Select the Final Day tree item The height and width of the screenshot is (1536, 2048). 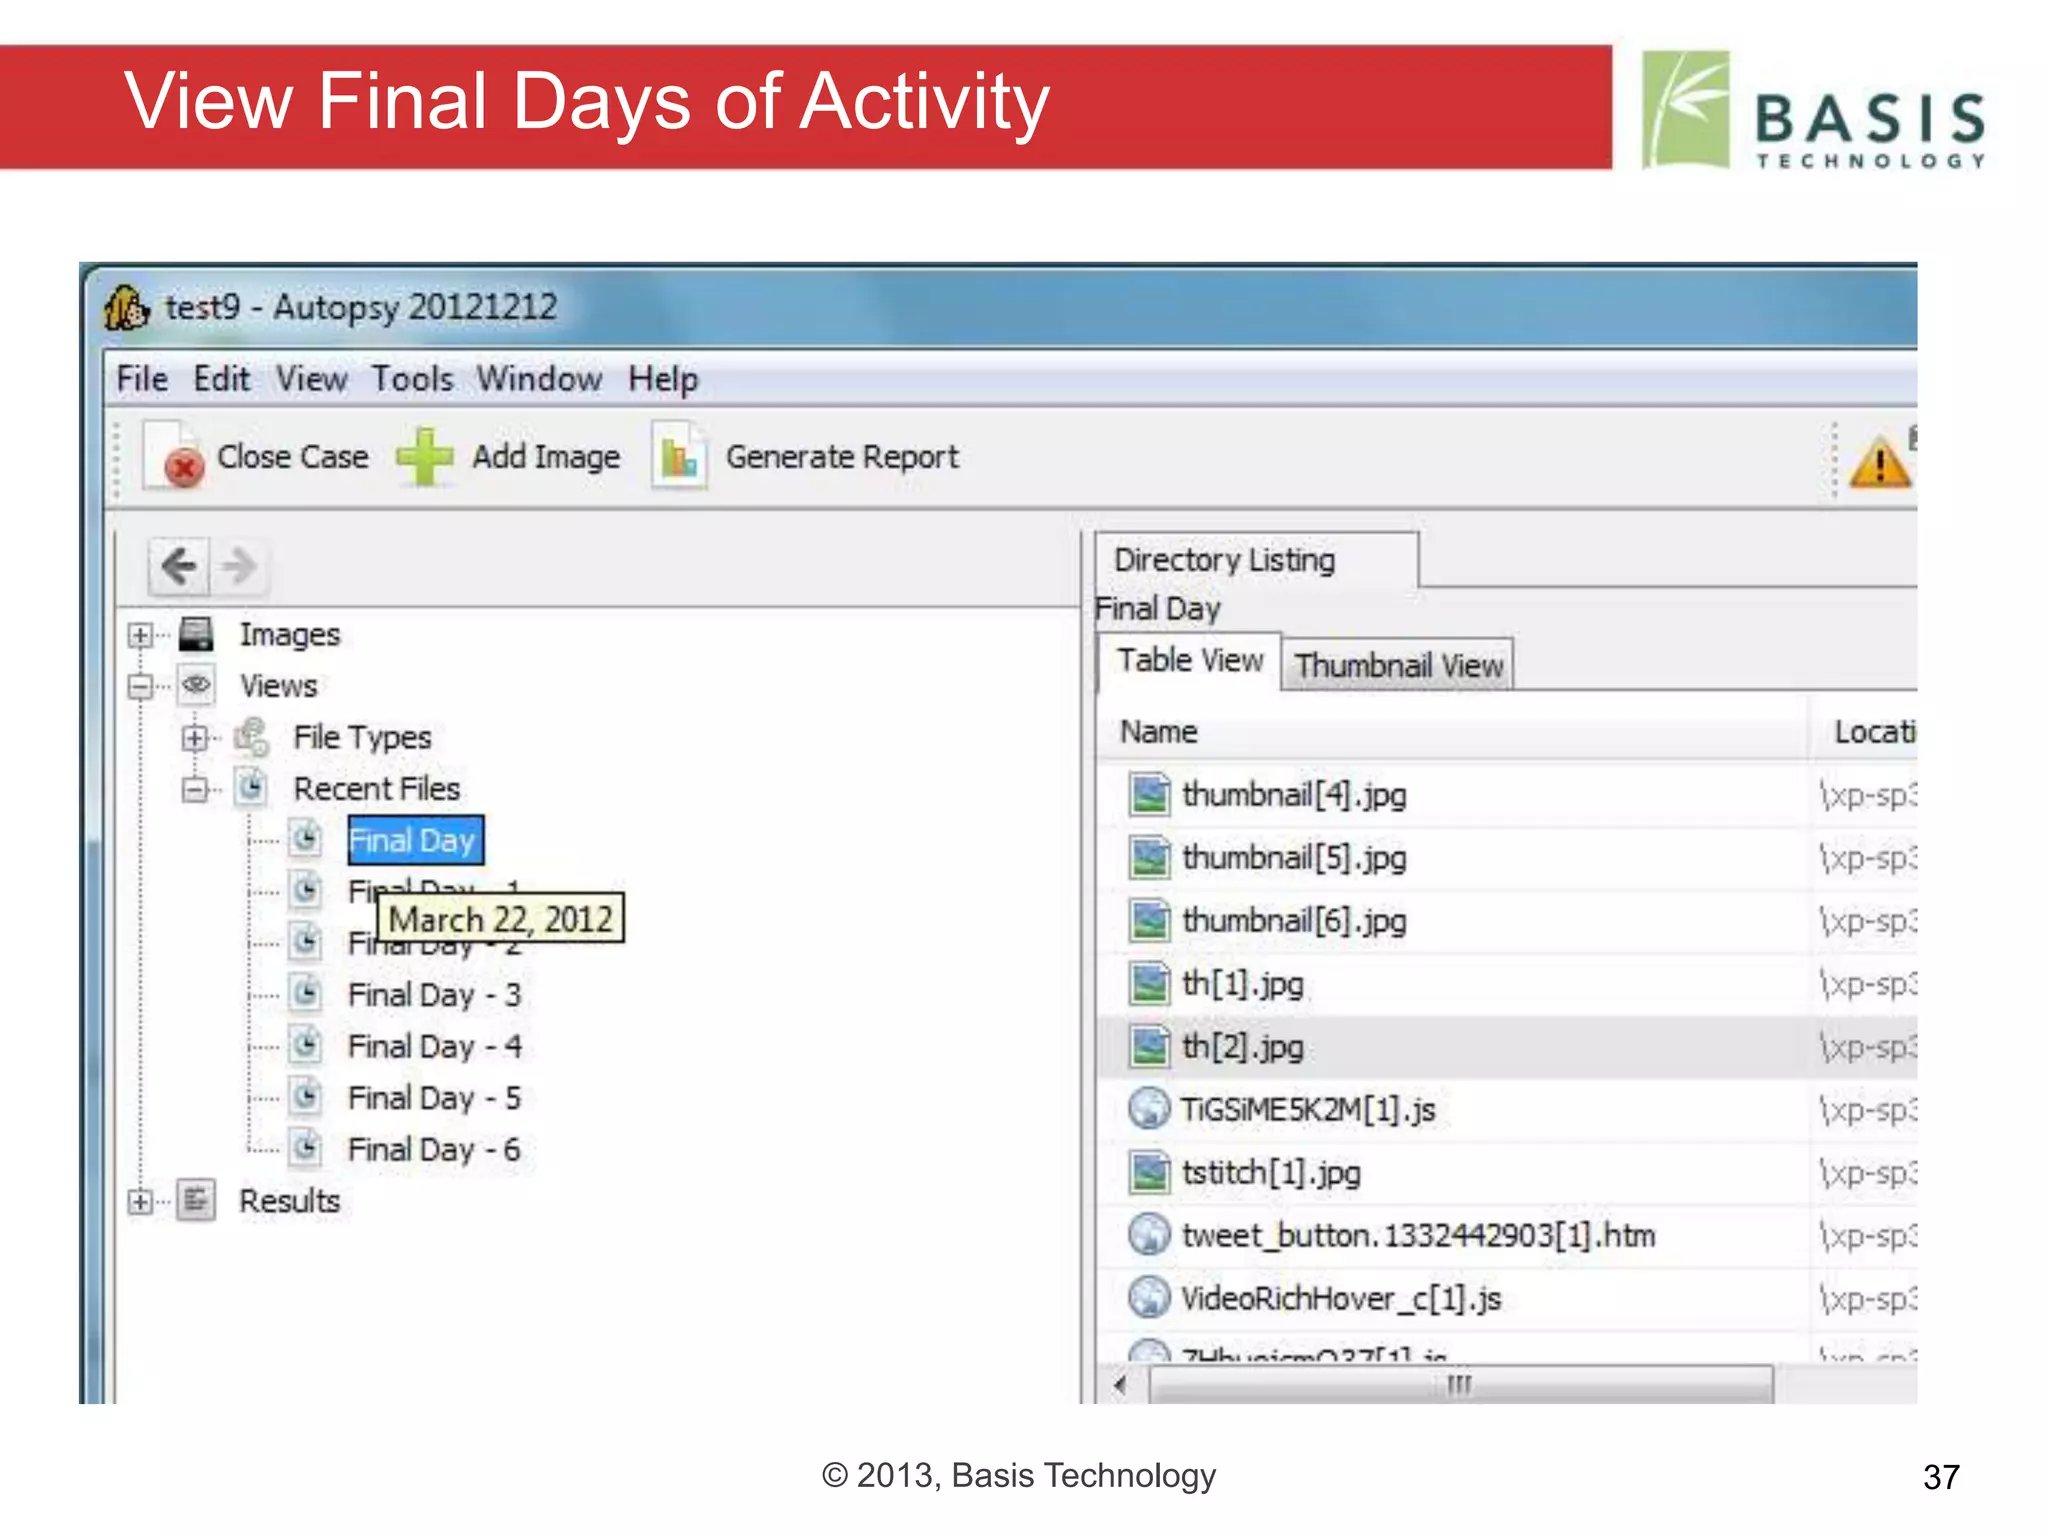pos(415,840)
